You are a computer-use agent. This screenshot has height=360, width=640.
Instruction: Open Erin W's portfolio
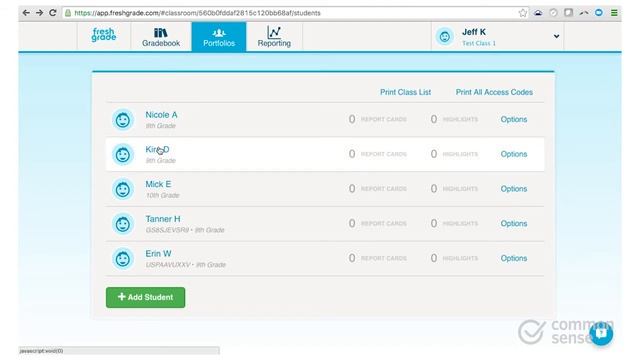click(x=158, y=254)
